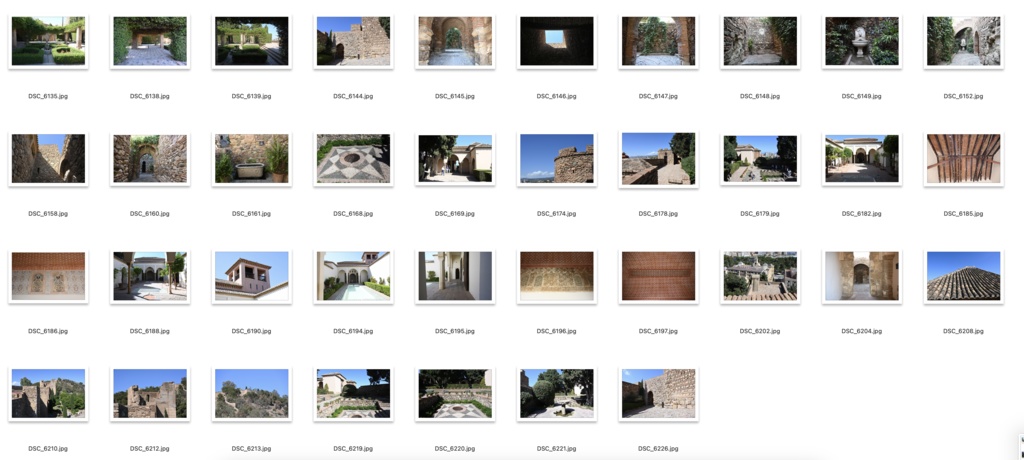Select the DSC_6135.jpg thumbnail
This screenshot has width=1024, height=460.
(x=48, y=41)
